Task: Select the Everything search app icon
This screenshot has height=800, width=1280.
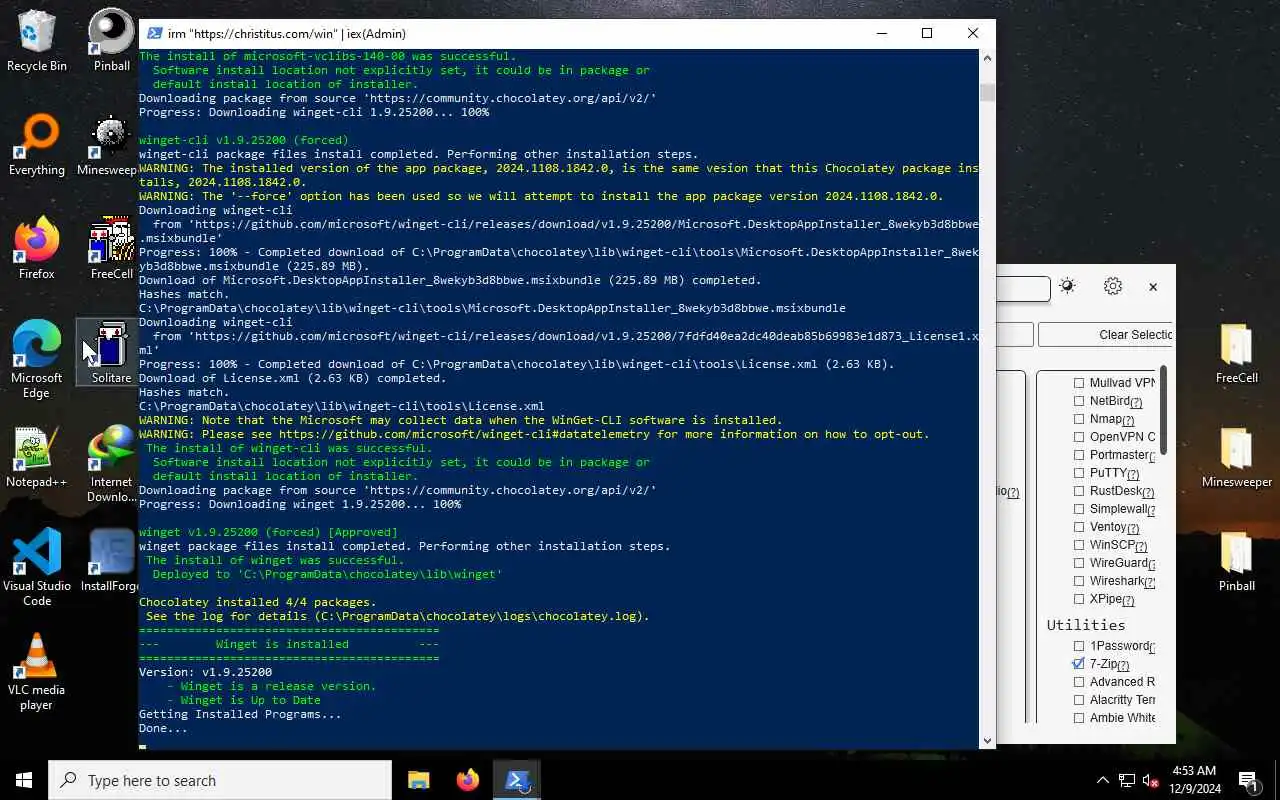Action: click(37, 145)
